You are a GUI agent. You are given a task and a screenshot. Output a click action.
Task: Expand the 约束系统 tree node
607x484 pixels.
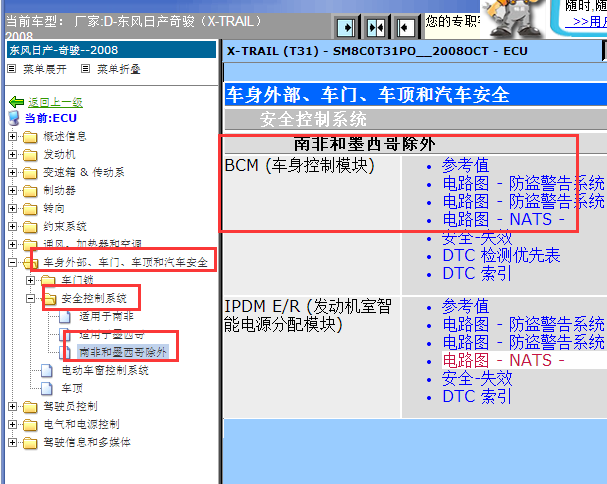point(12,227)
